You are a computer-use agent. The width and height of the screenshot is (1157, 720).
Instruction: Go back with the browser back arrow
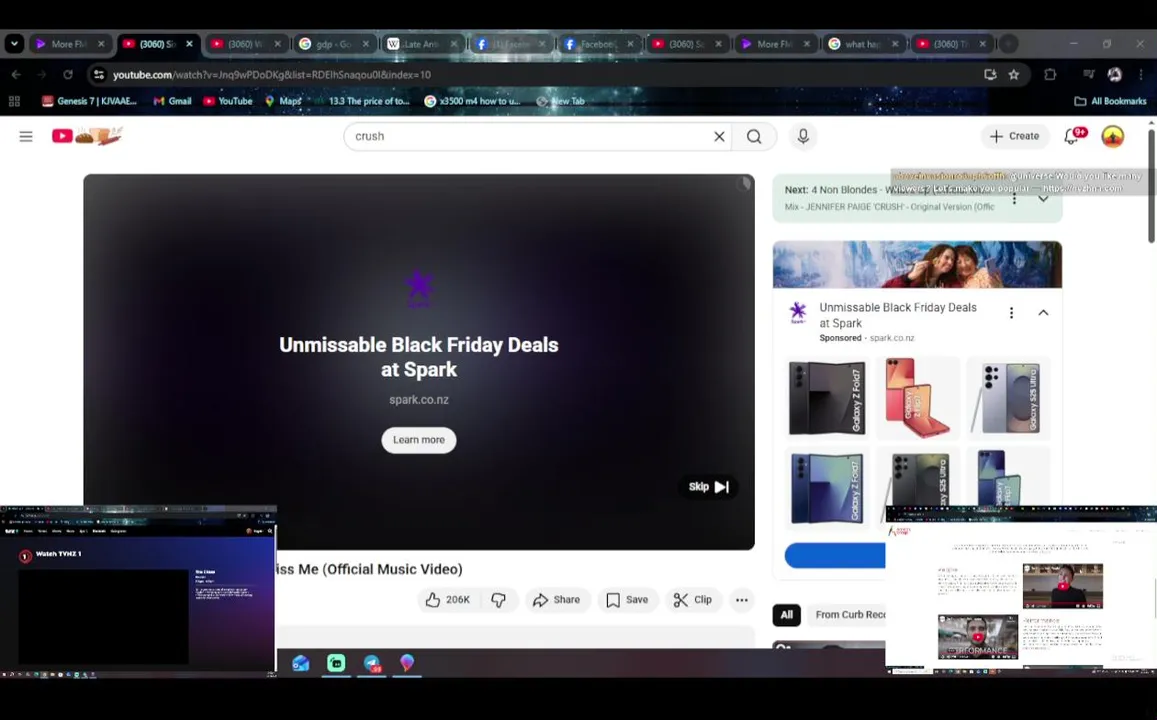click(x=16, y=75)
